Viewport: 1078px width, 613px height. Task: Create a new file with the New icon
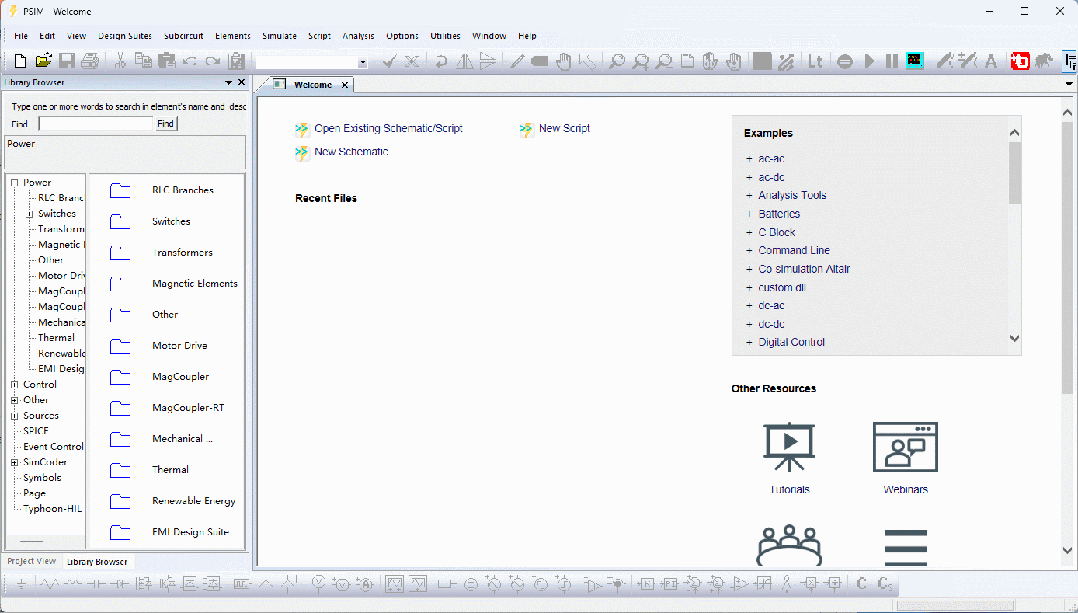pyautogui.click(x=20, y=61)
